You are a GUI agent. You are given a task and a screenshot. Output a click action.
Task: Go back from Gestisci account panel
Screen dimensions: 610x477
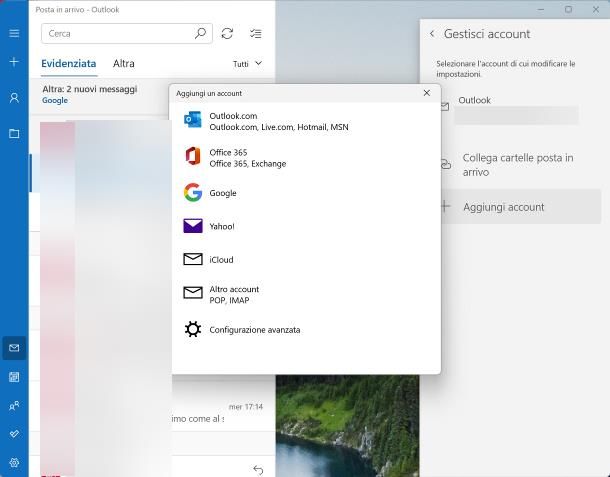[432, 34]
